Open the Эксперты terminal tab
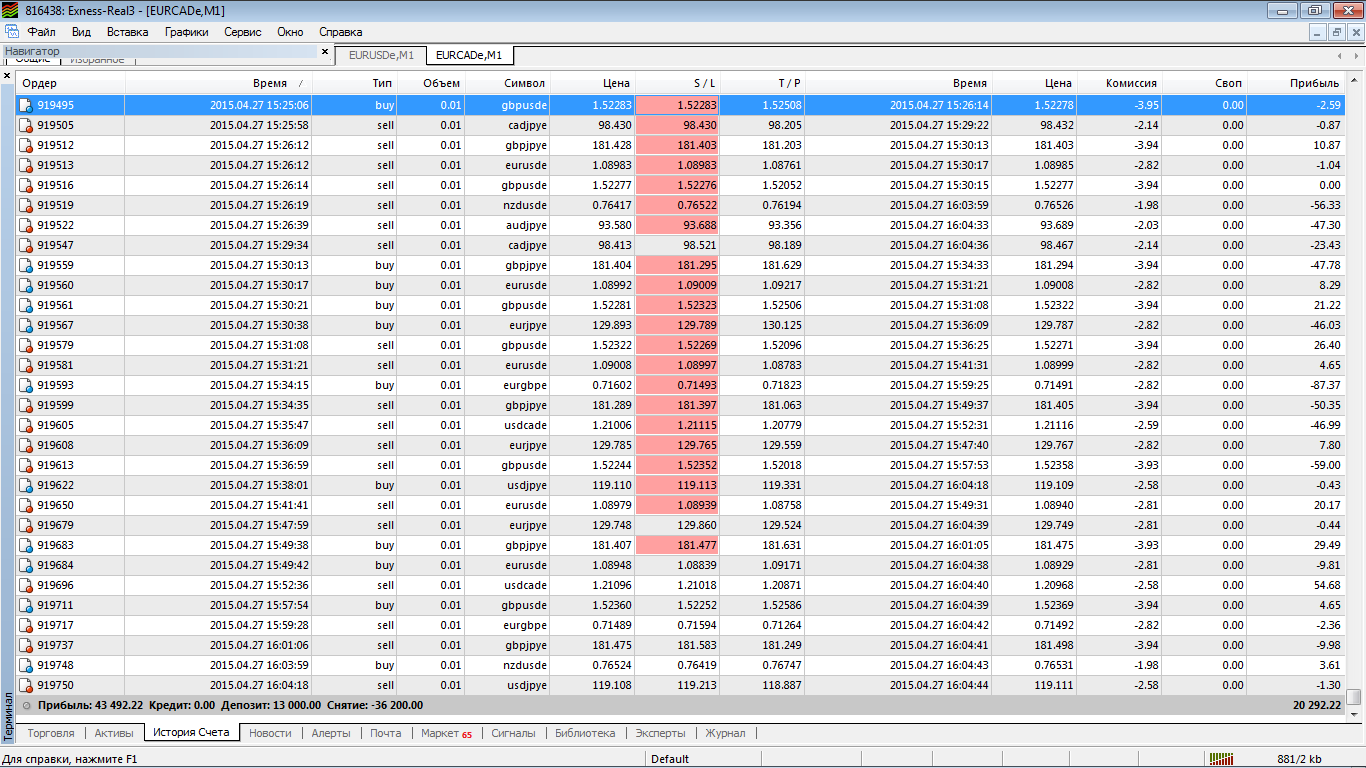1366x768 pixels. (660, 733)
